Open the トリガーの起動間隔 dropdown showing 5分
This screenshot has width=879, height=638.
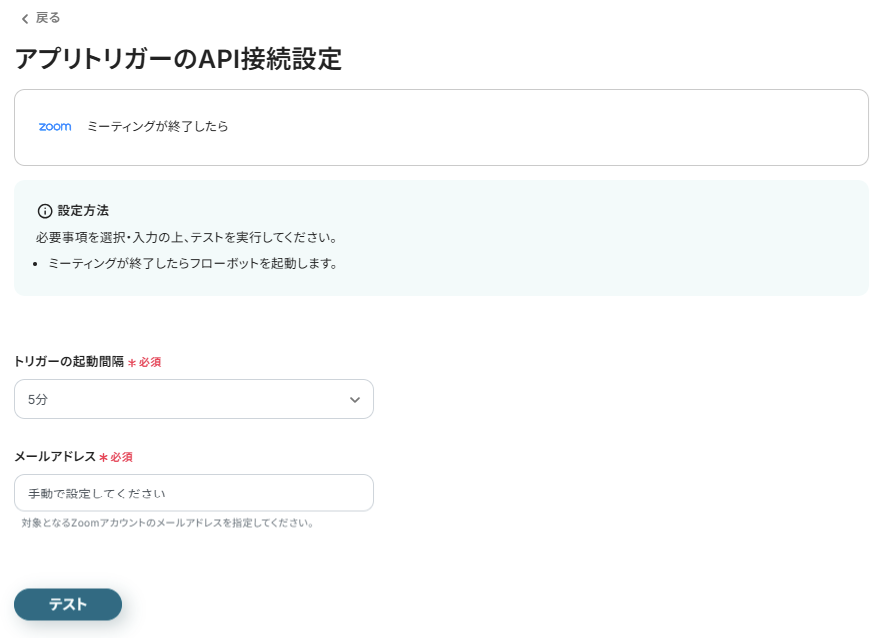point(193,399)
